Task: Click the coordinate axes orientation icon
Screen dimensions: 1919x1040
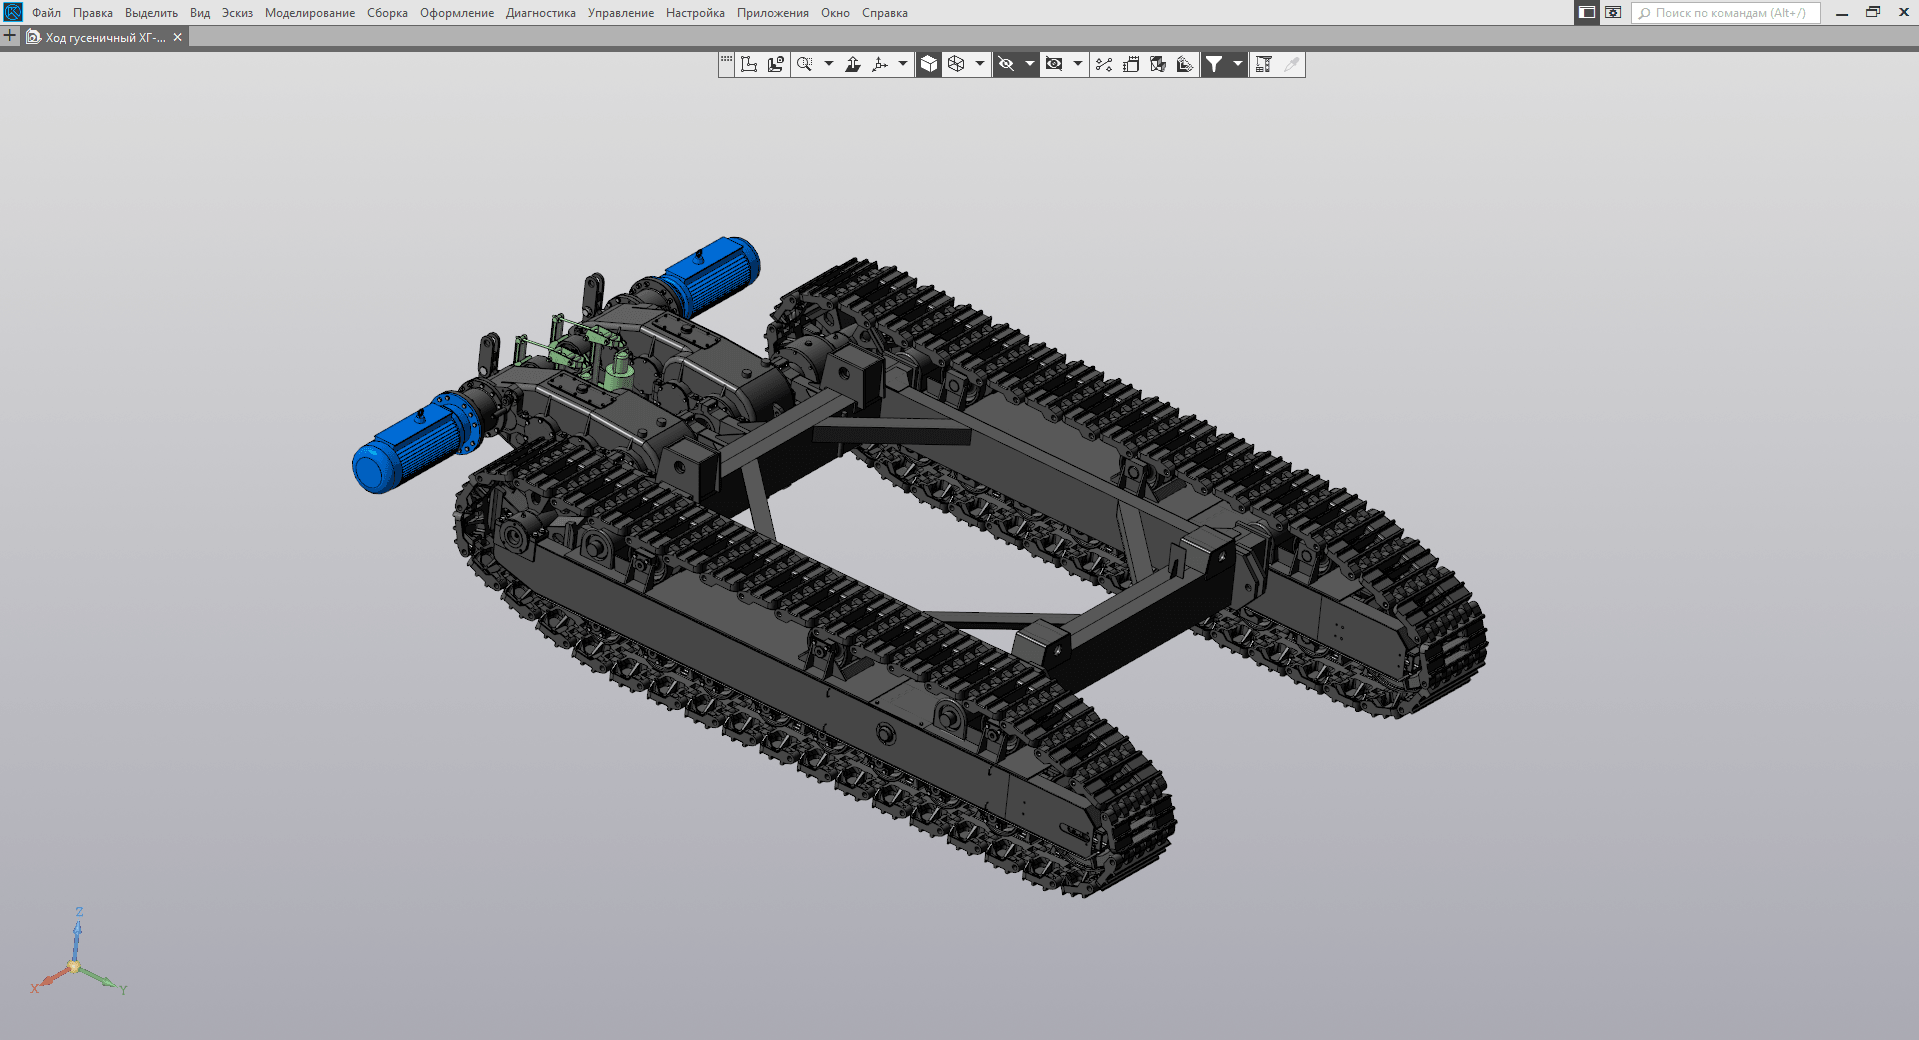Action: [880, 64]
